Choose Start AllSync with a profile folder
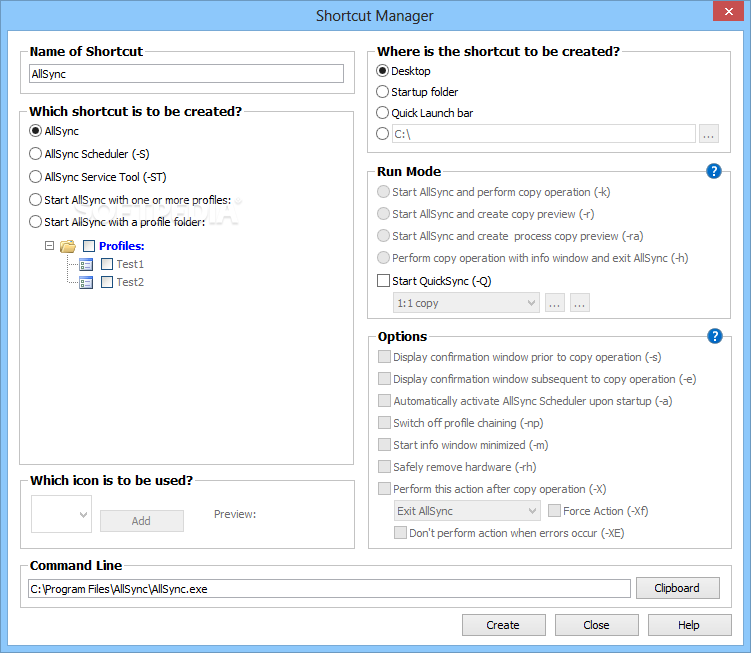 (x=35, y=222)
